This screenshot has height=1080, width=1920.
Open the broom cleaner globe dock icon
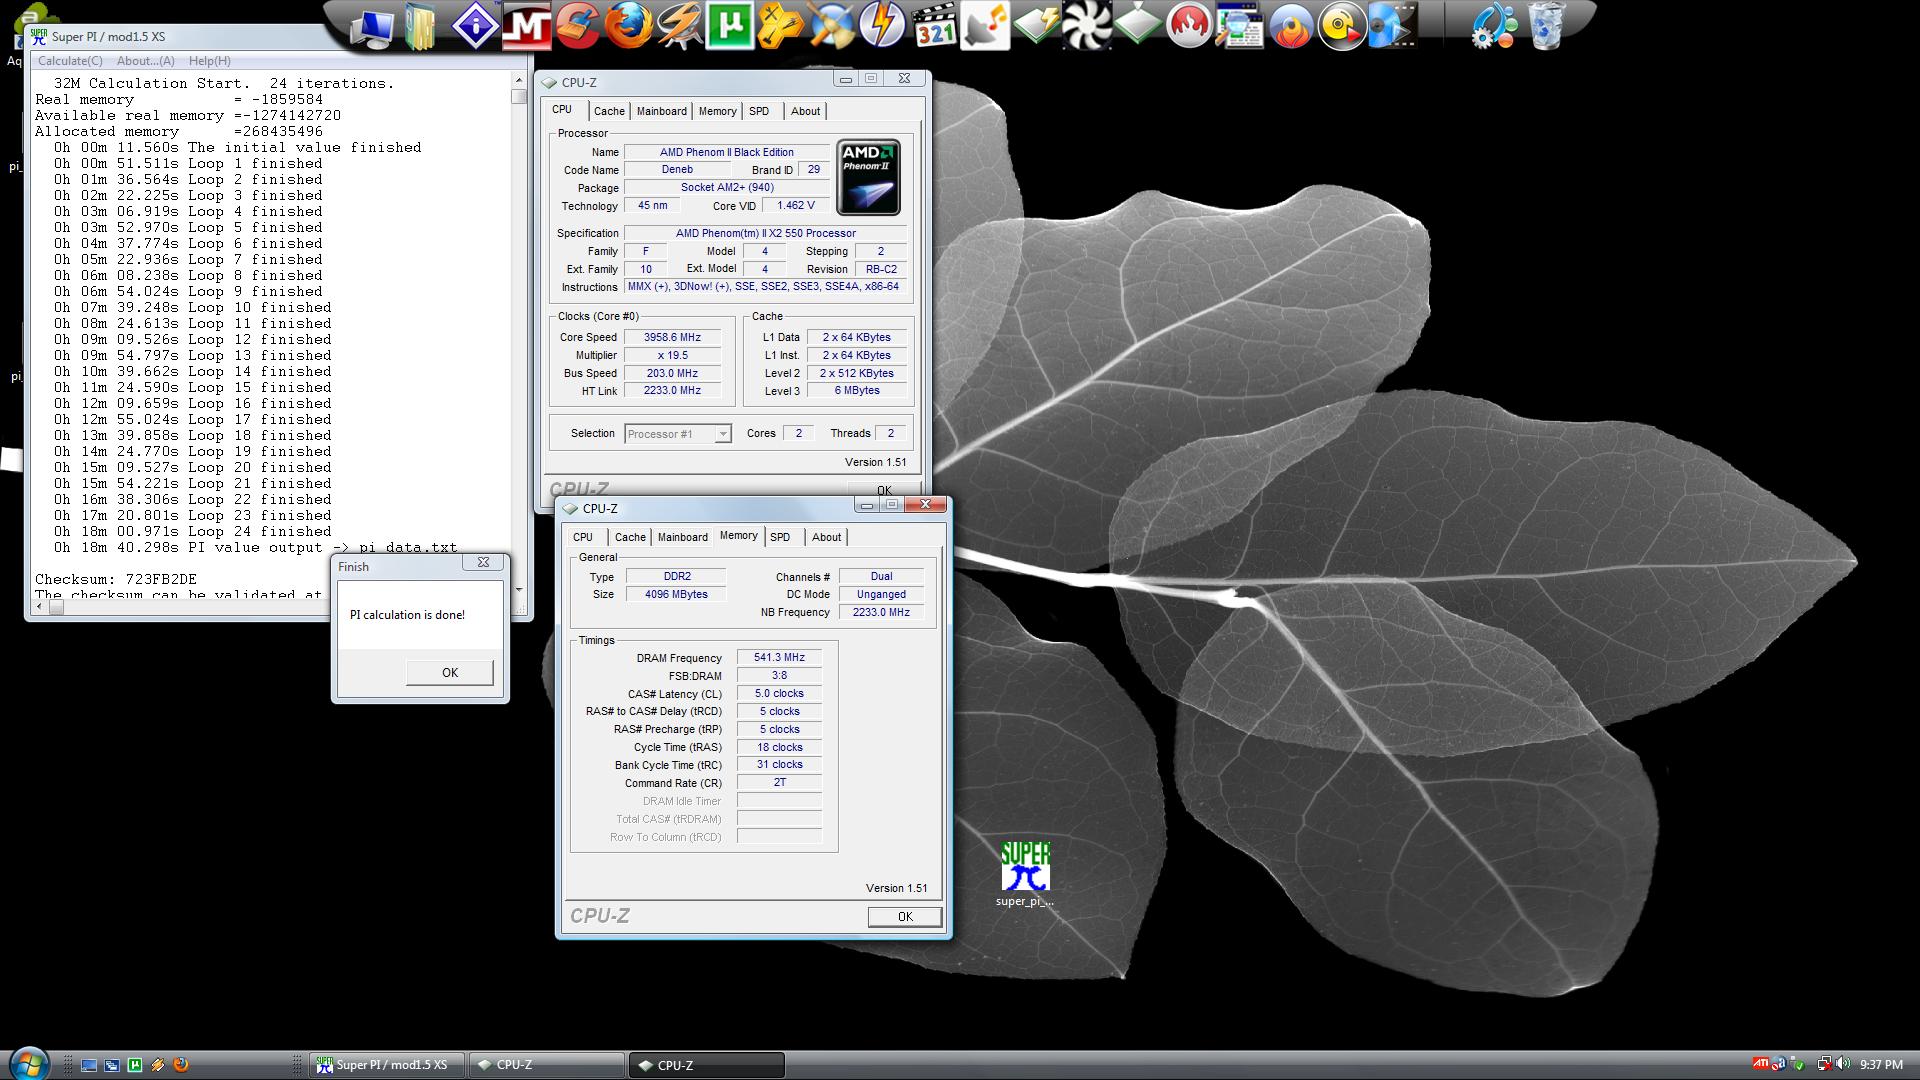point(832,26)
